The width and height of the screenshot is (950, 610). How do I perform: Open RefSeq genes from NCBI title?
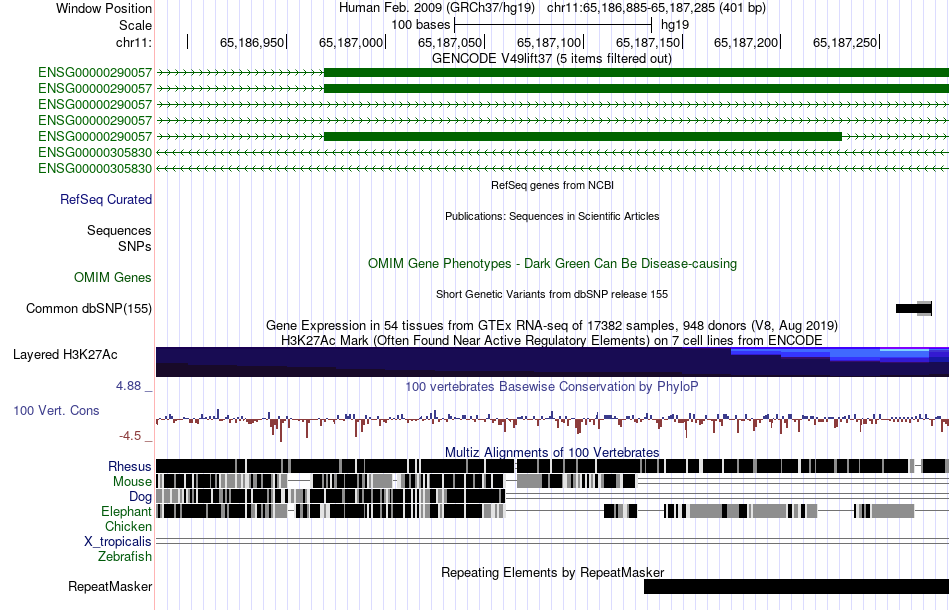(x=552, y=185)
